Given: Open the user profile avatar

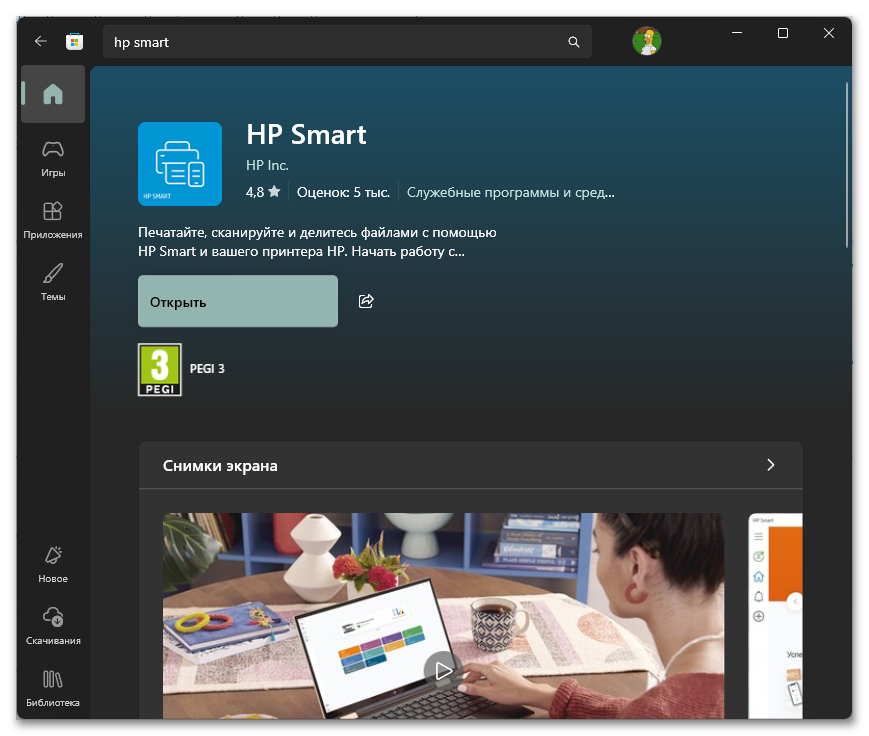Looking at the screenshot, I should [647, 41].
